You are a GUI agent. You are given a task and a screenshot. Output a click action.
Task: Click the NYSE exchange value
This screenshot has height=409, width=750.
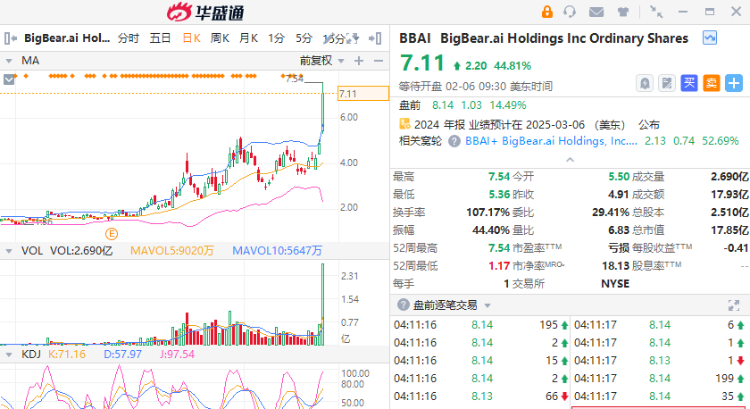click(615, 284)
